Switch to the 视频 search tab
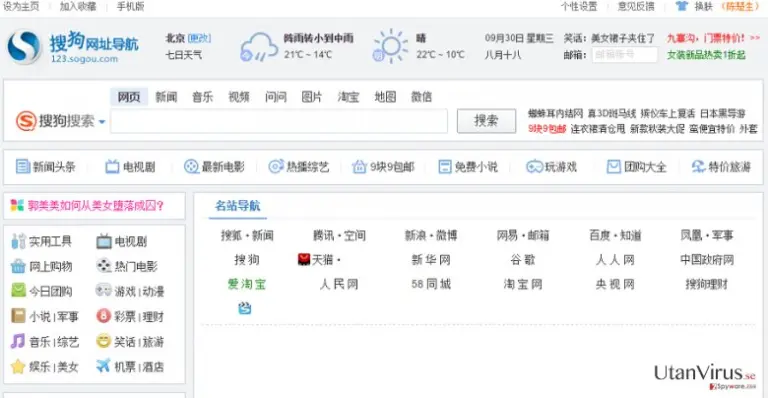The image size is (768, 398). point(239,97)
